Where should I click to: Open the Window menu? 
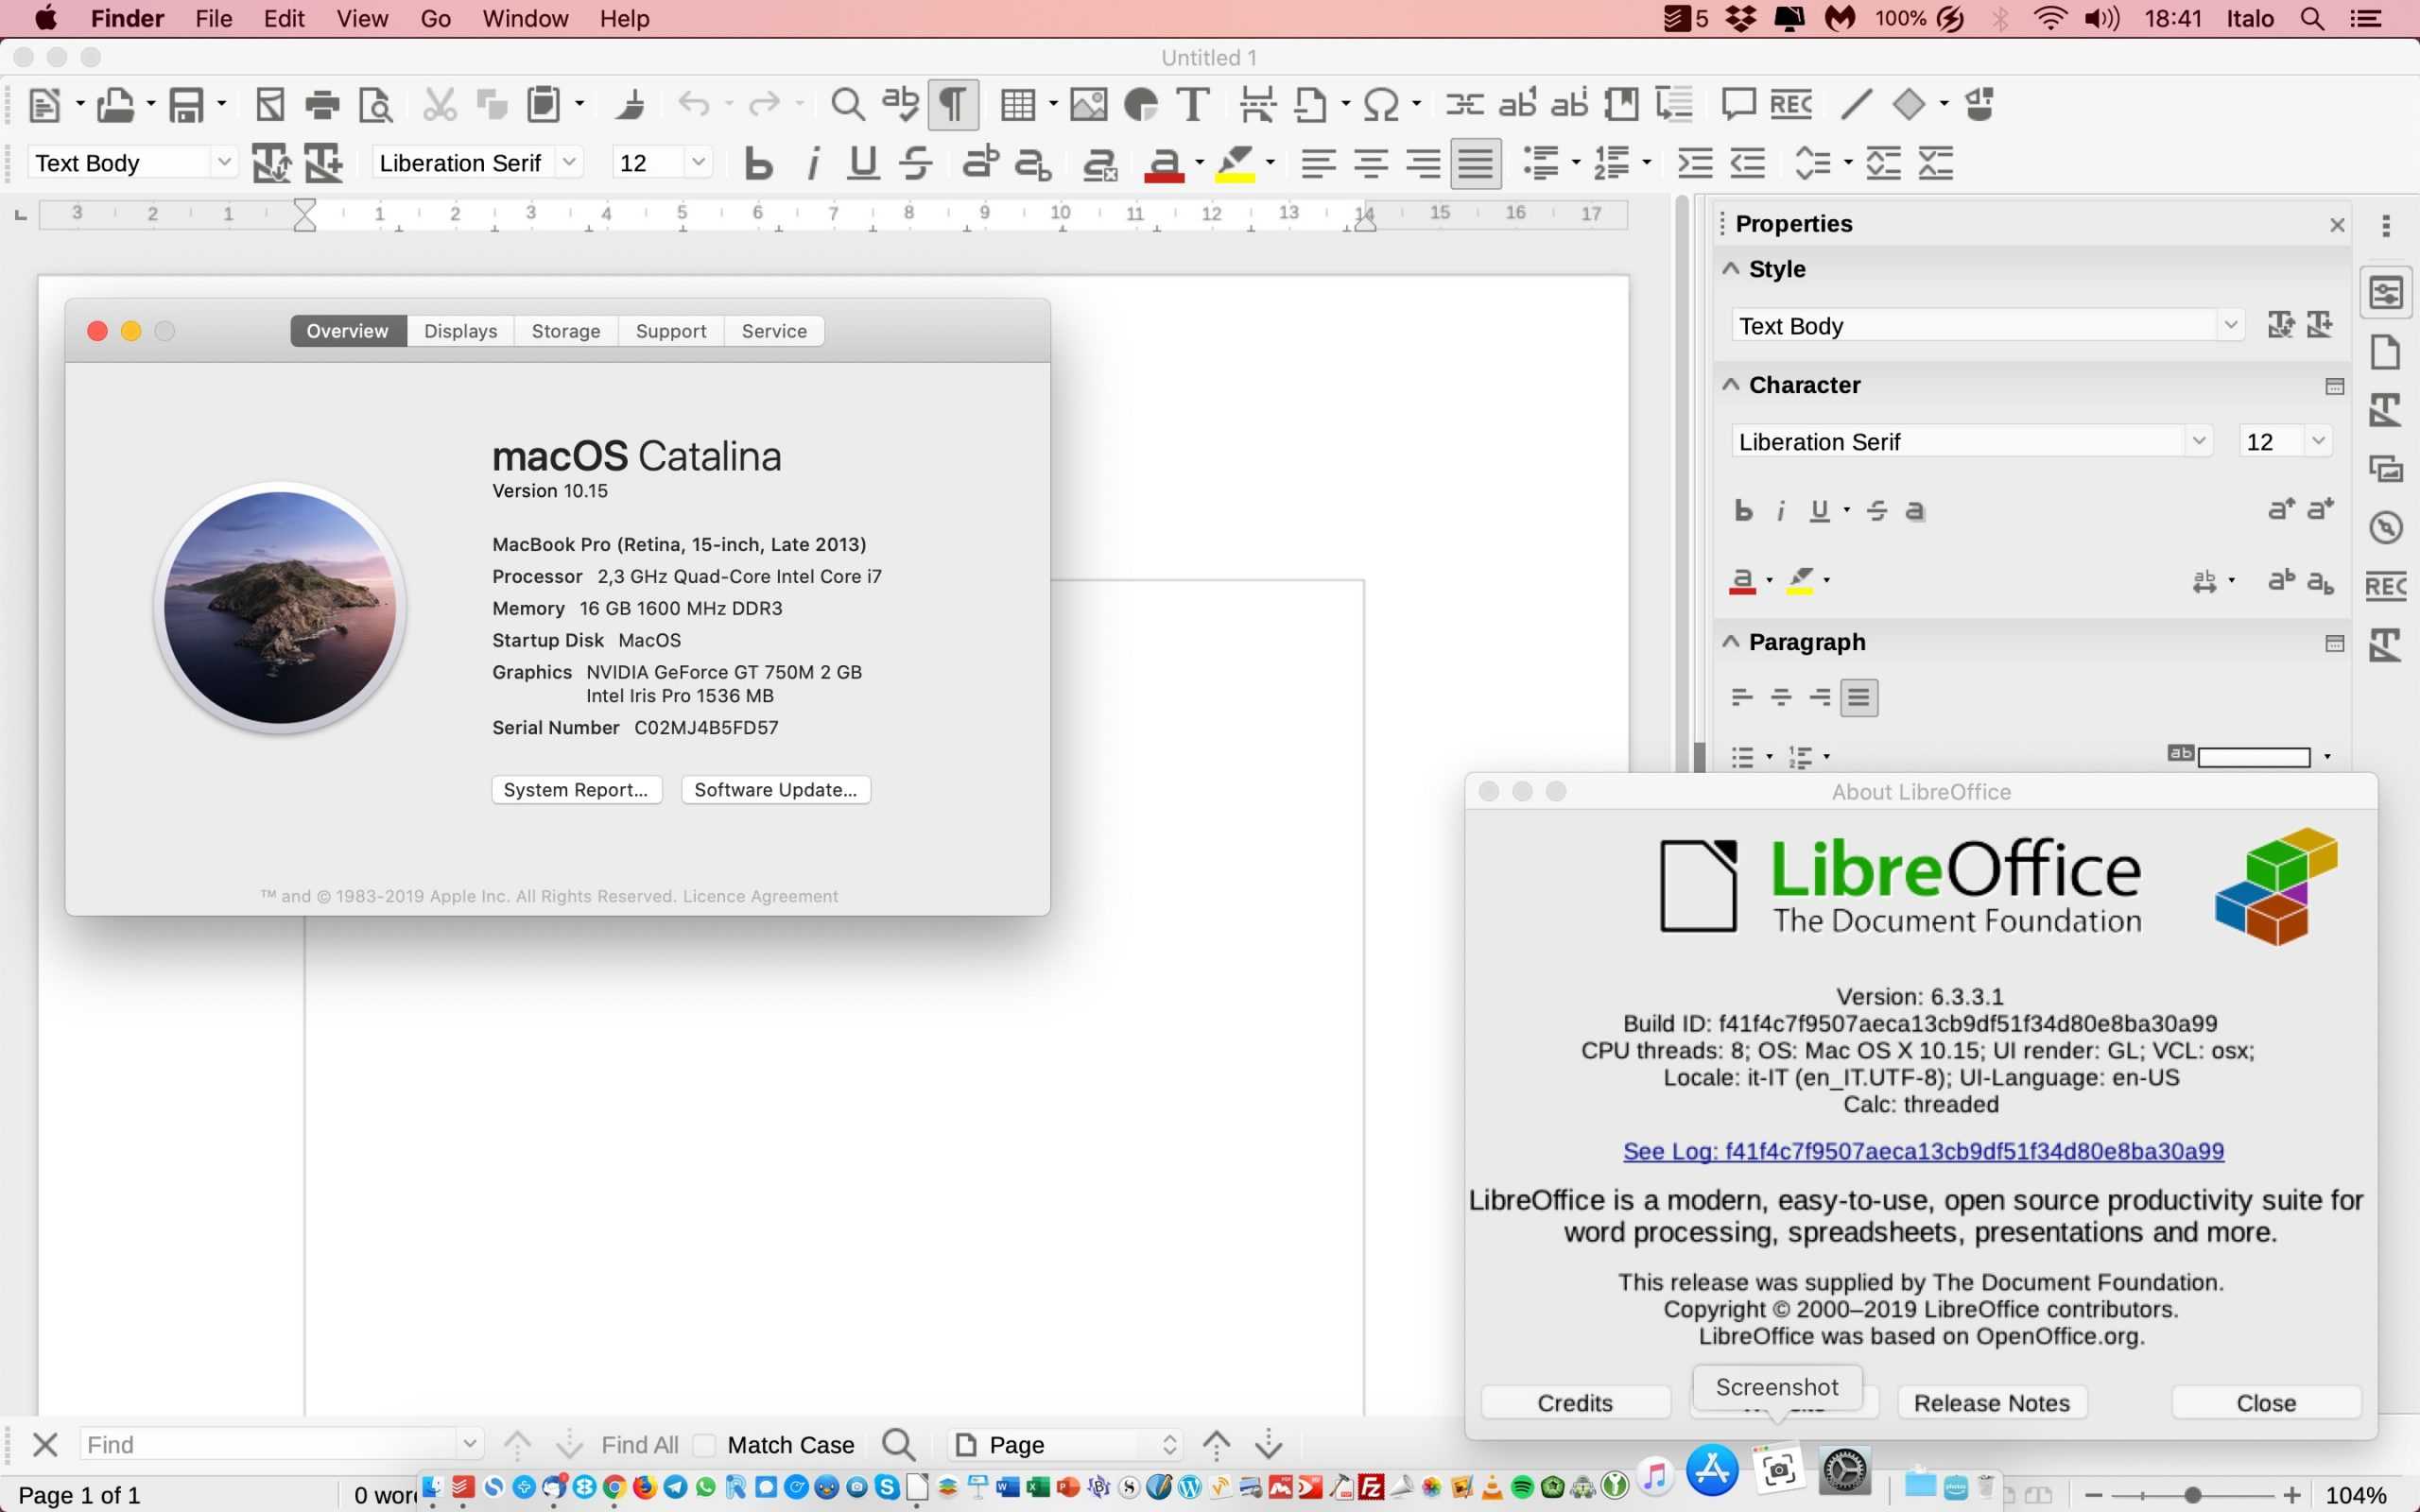pyautogui.click(x=525, y=18)
